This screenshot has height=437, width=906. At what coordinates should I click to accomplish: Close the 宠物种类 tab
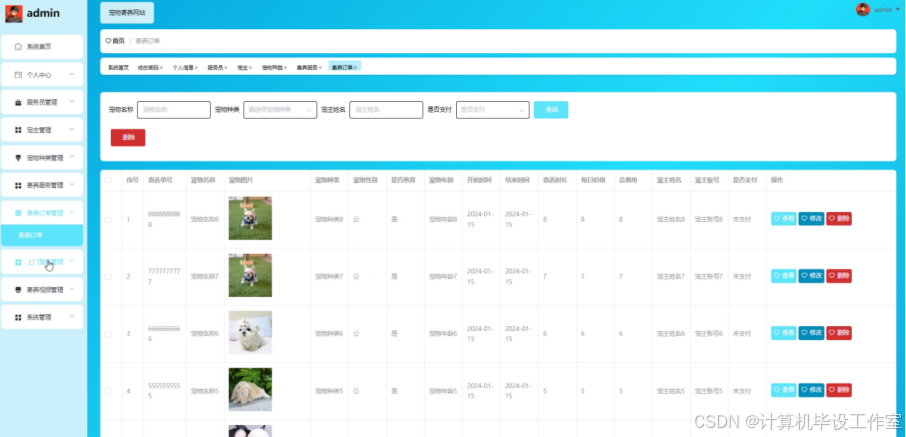[x=285, y=68]
